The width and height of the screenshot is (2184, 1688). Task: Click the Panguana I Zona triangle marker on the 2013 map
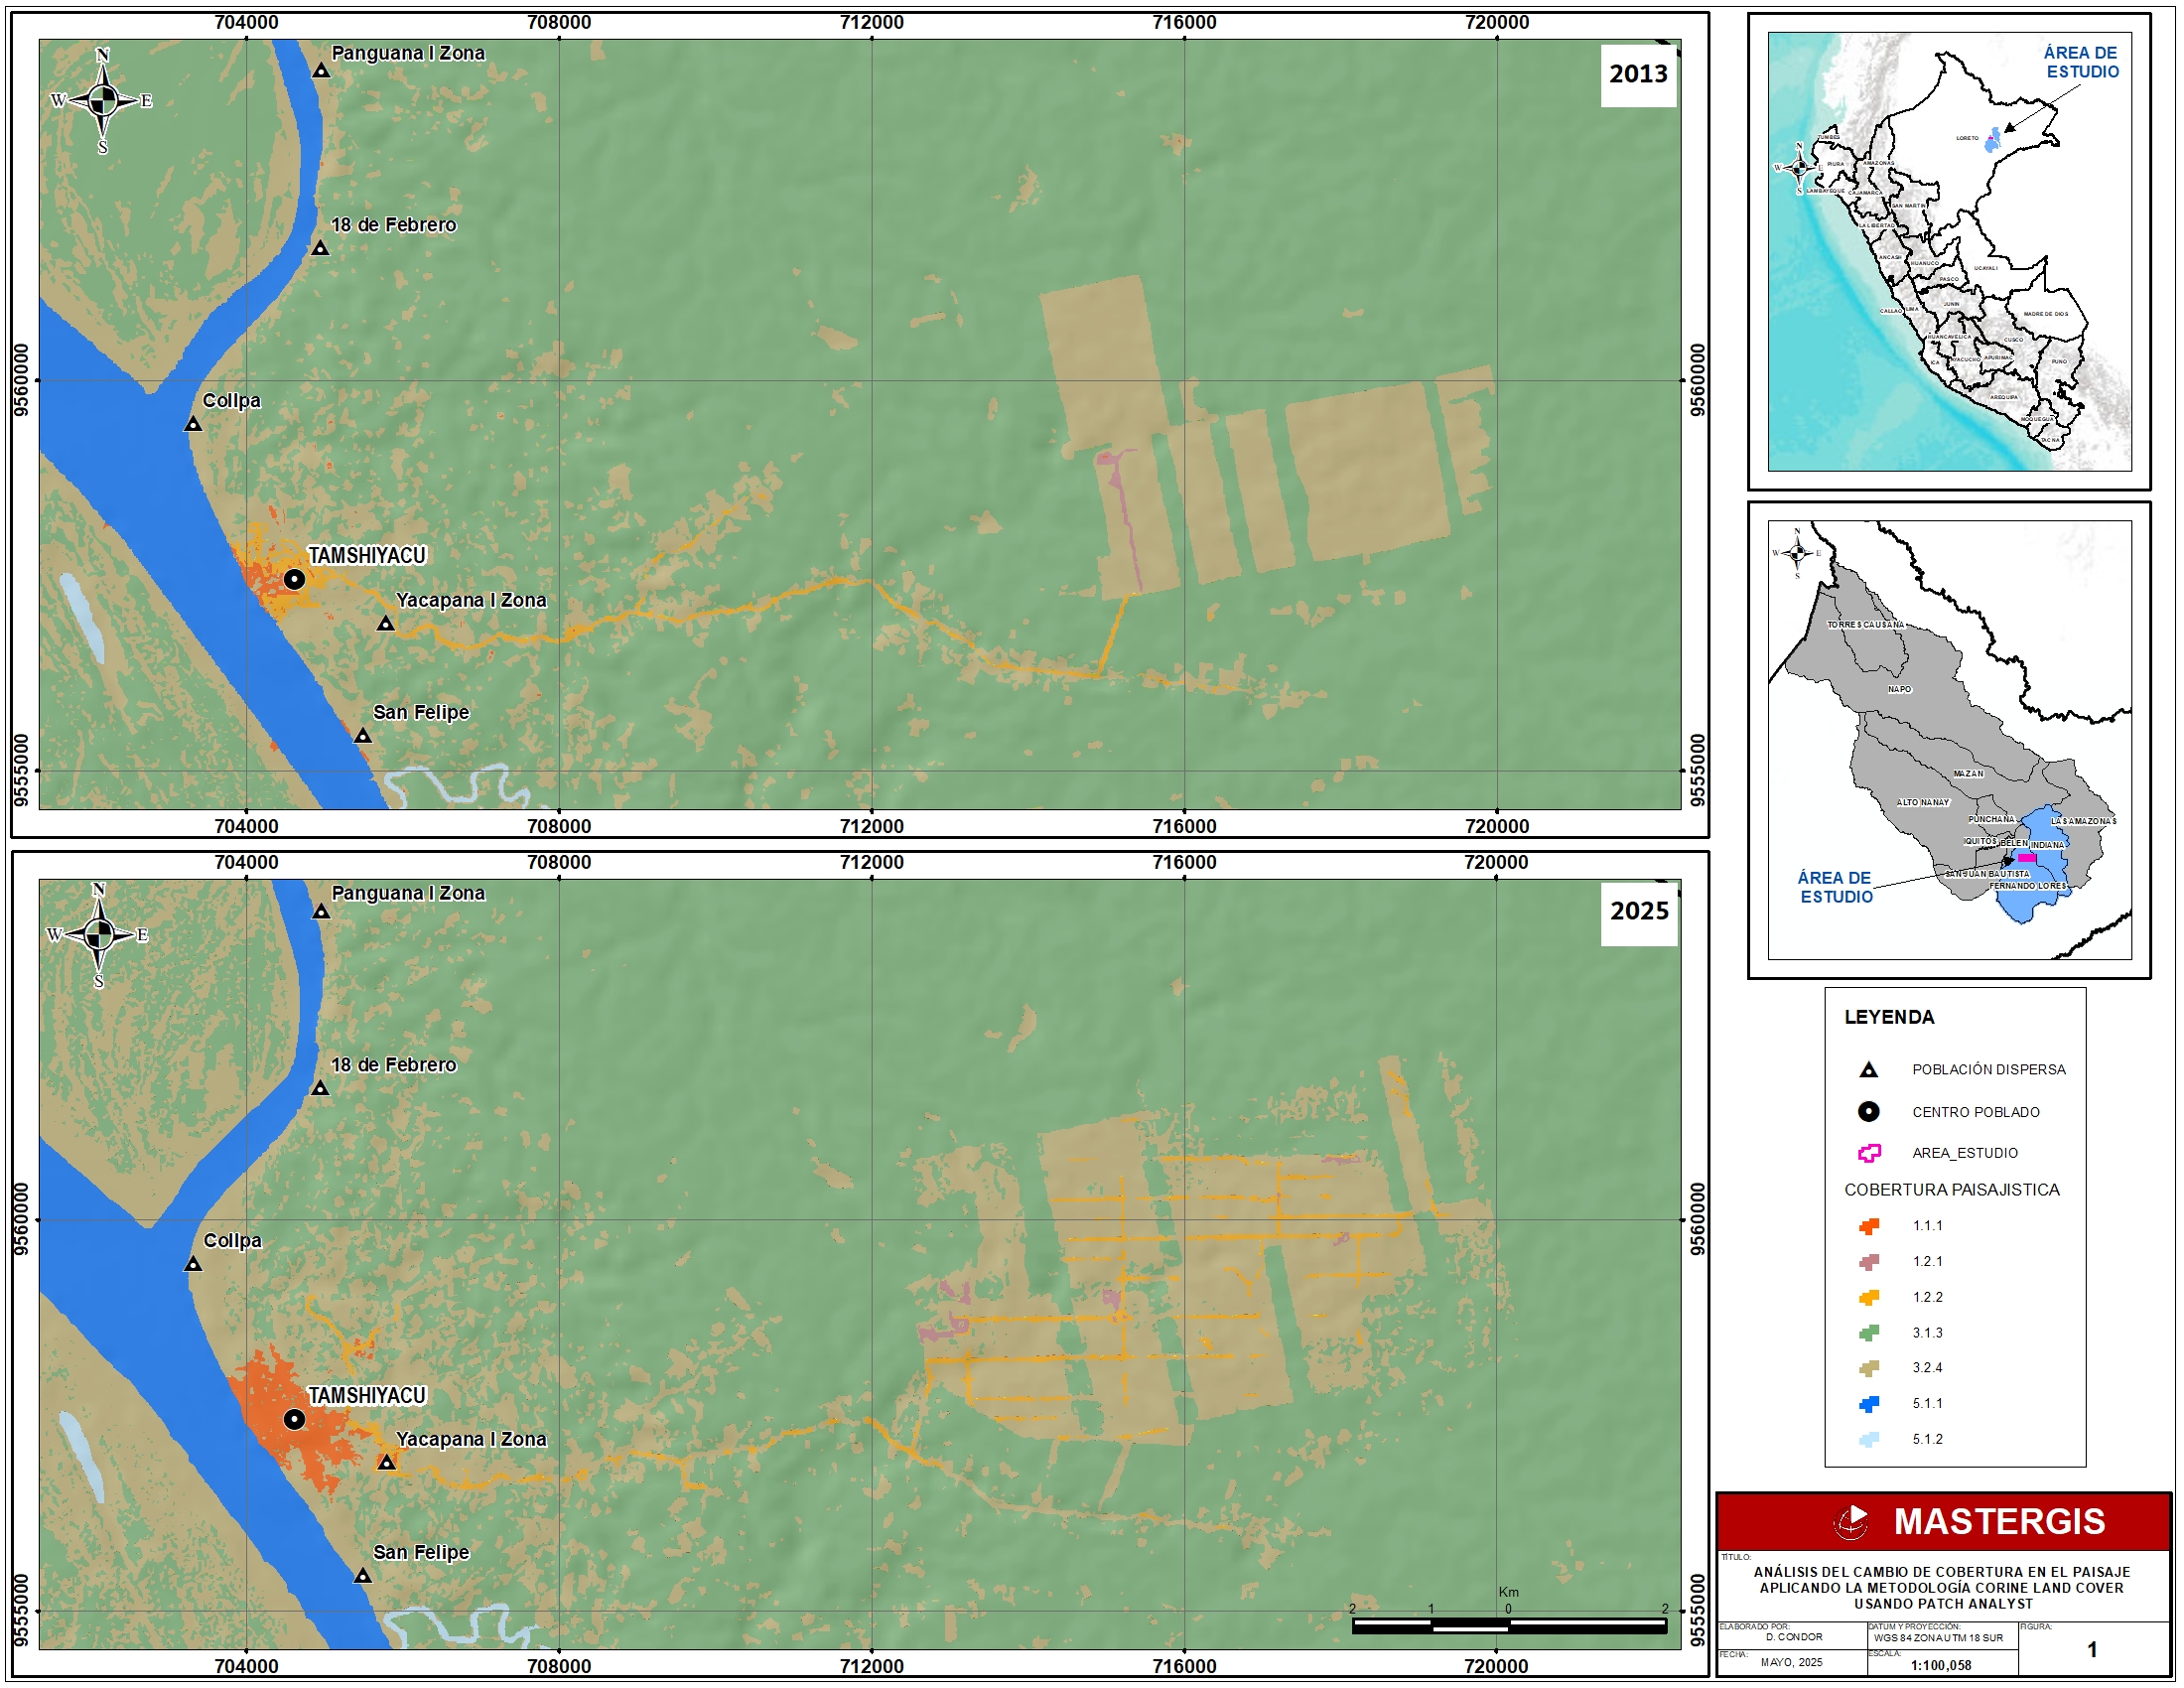321,71
